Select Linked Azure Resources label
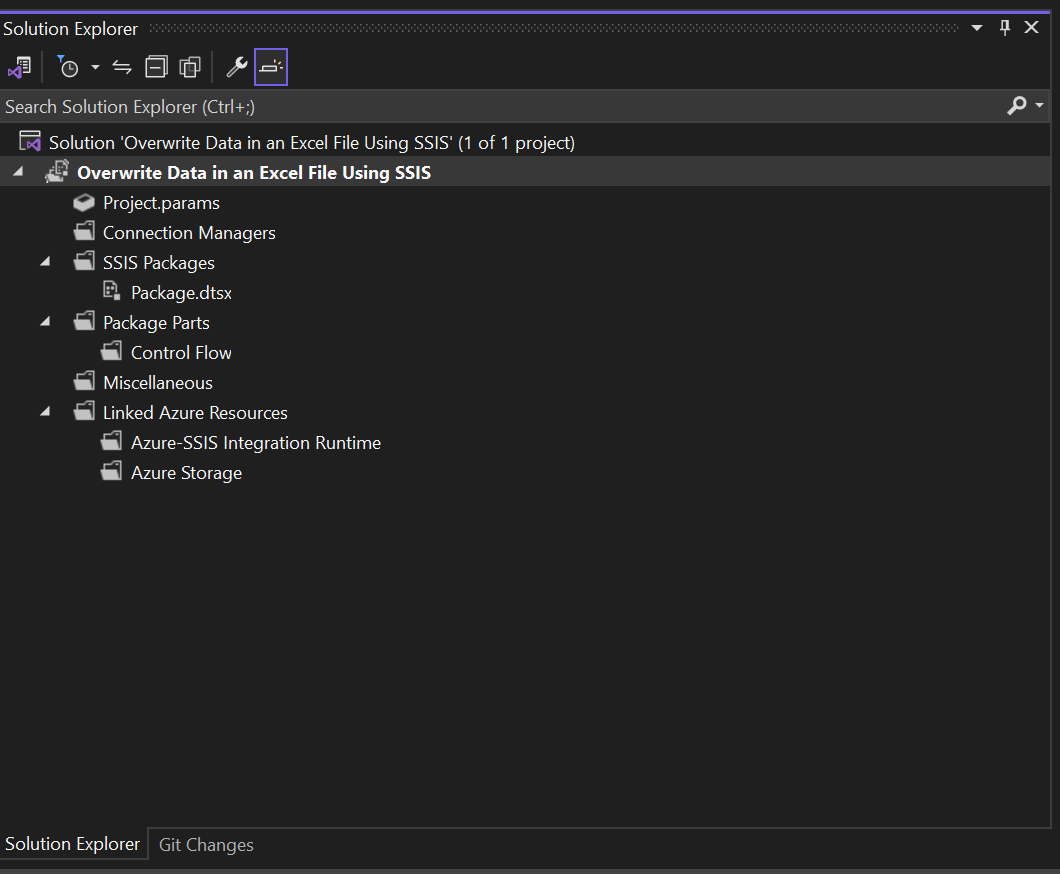Image resolution: width=1060 pixels, height=874 pixels. pos(195,412)
